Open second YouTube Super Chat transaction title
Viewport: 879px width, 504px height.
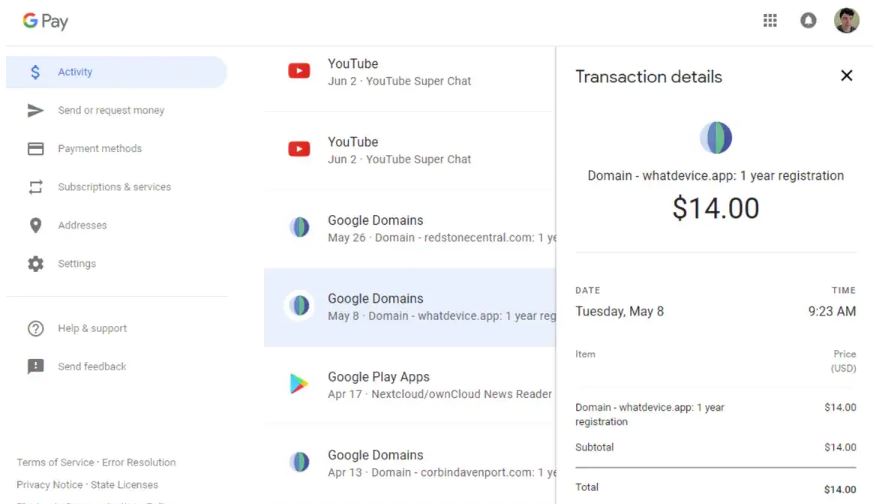353,142
